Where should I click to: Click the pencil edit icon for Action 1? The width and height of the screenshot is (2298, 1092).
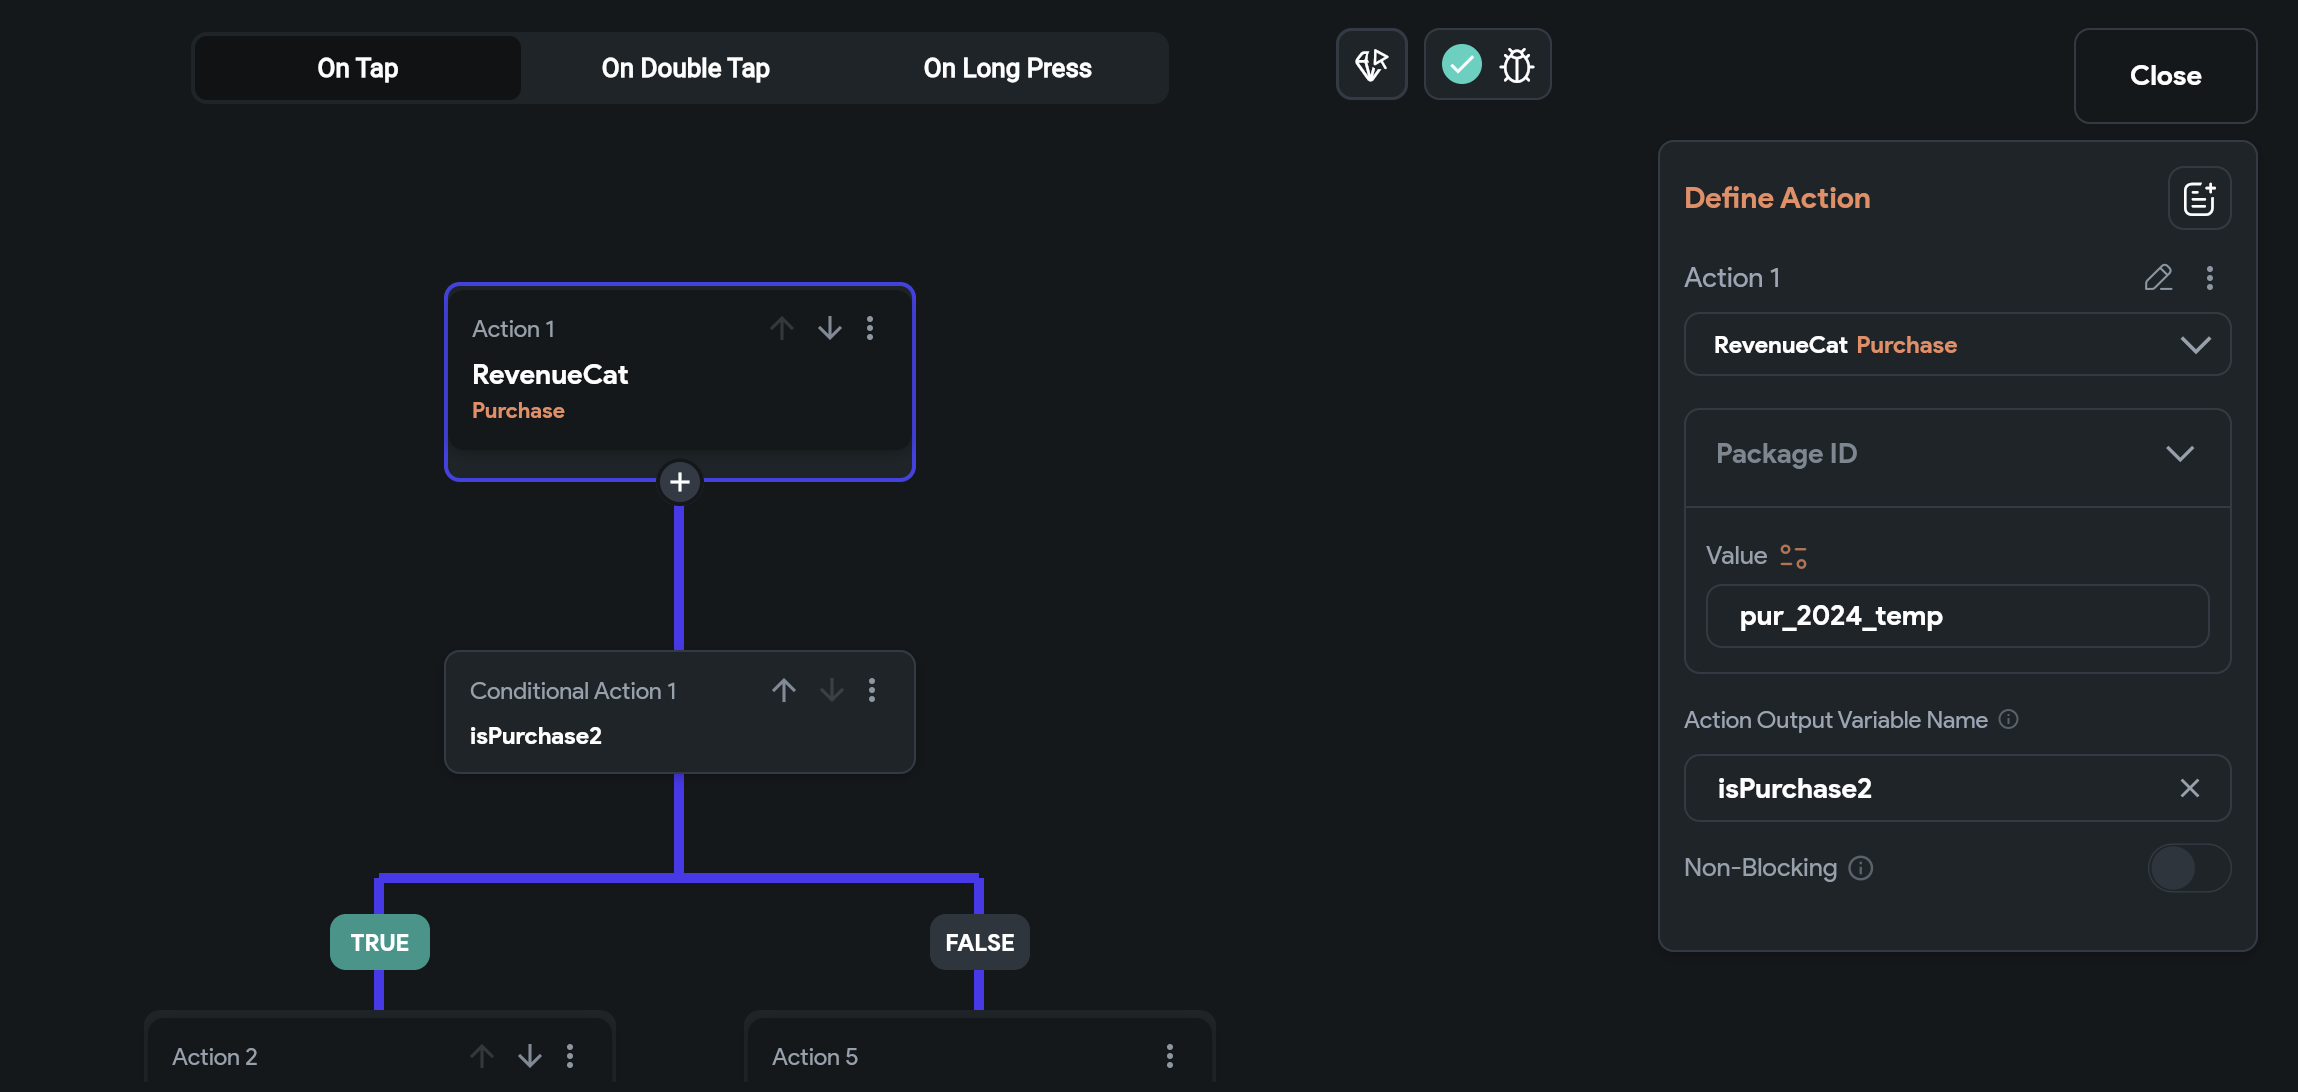pyautogui.click(x=2158, y=278)
